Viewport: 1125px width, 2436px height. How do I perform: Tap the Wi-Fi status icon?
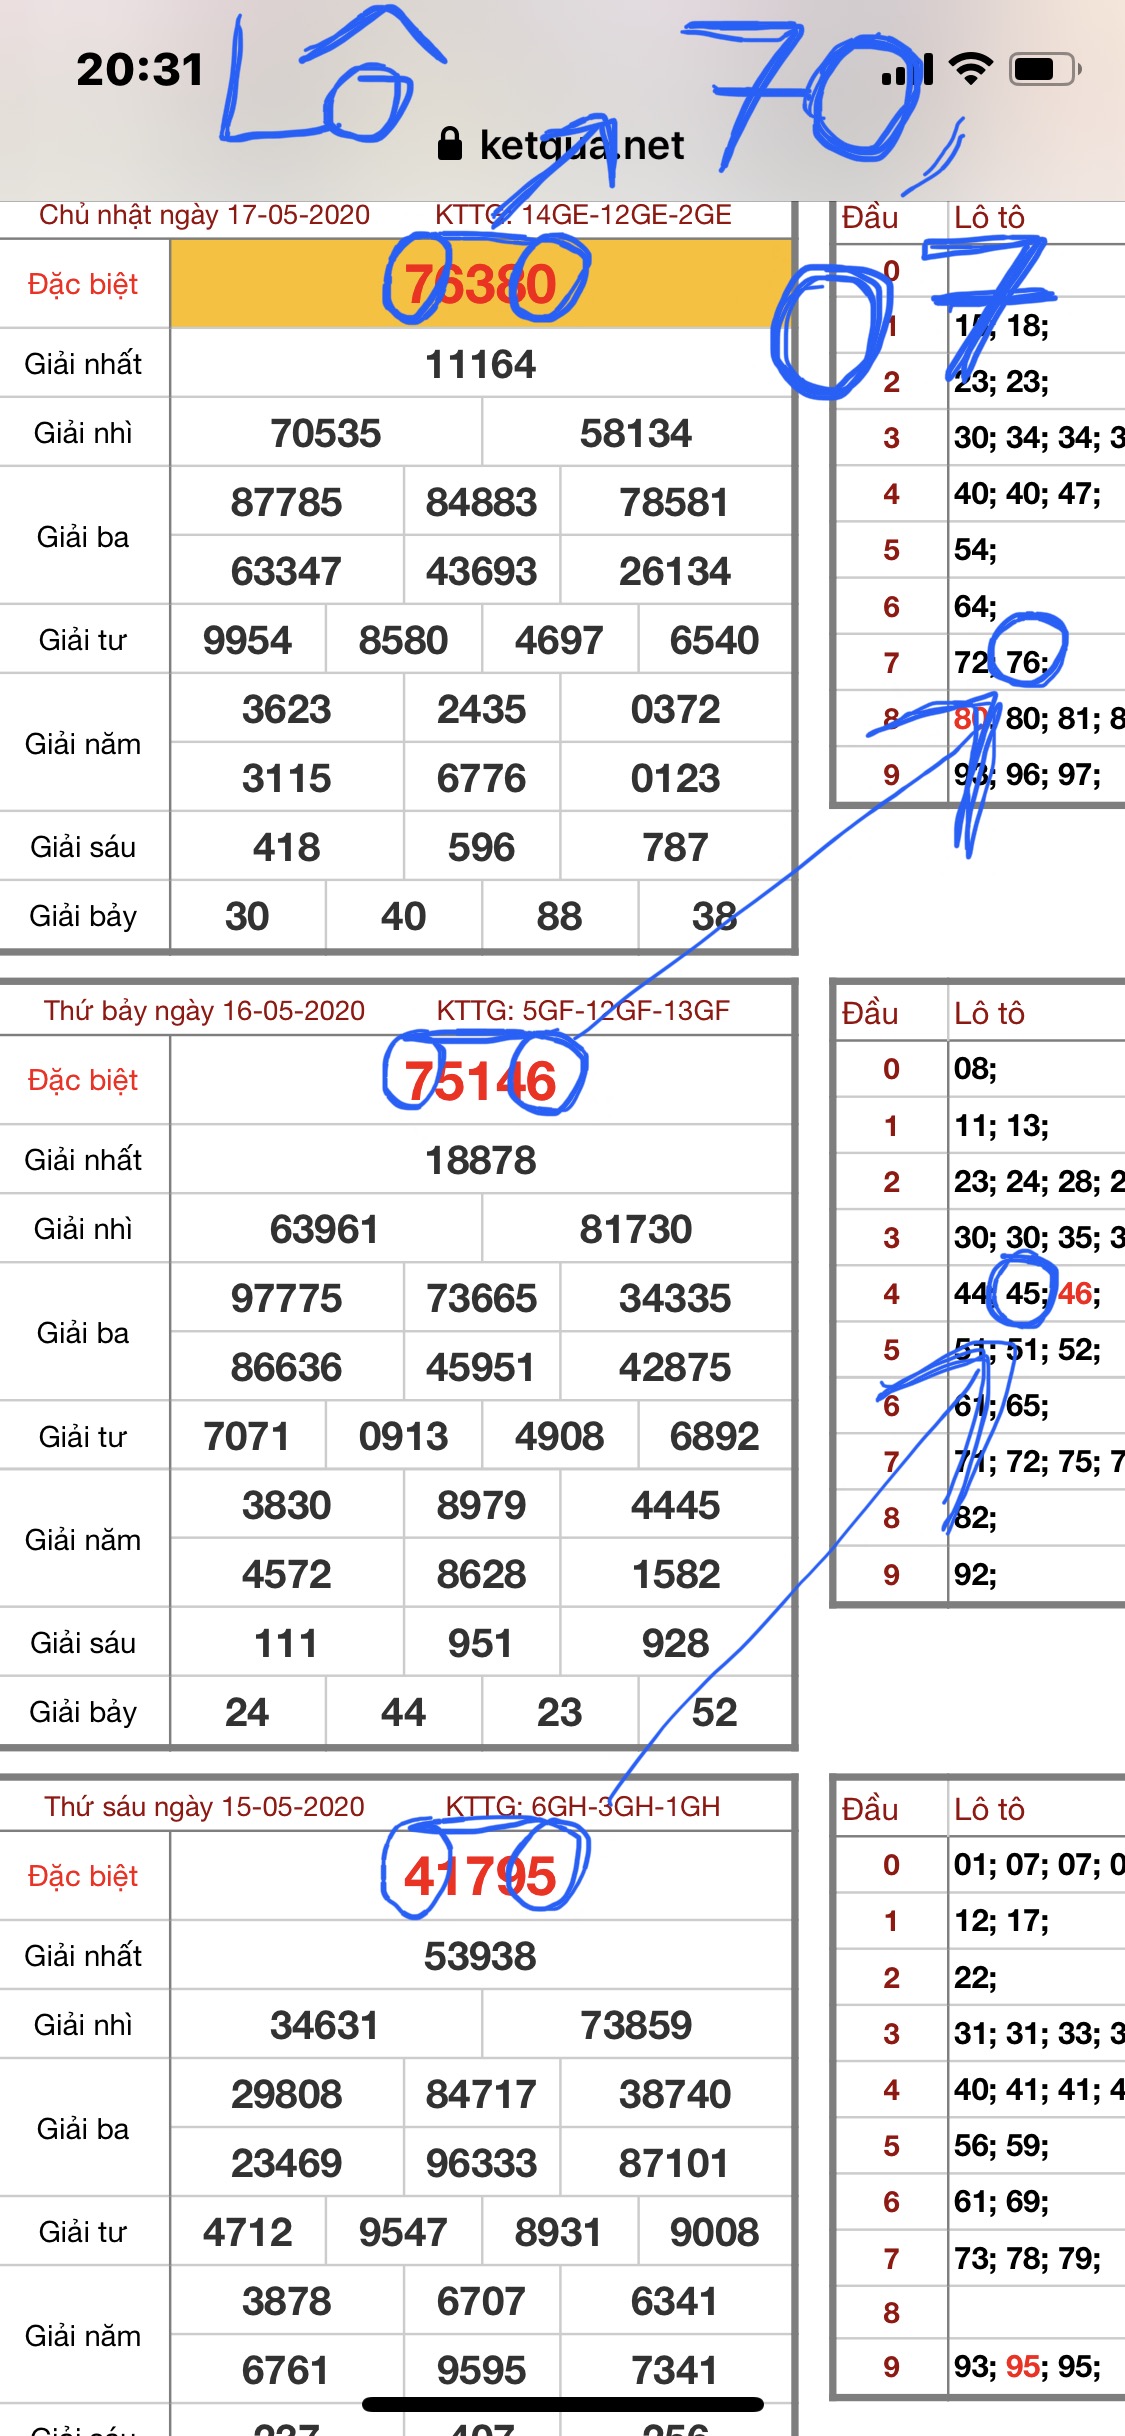point(970,69)
